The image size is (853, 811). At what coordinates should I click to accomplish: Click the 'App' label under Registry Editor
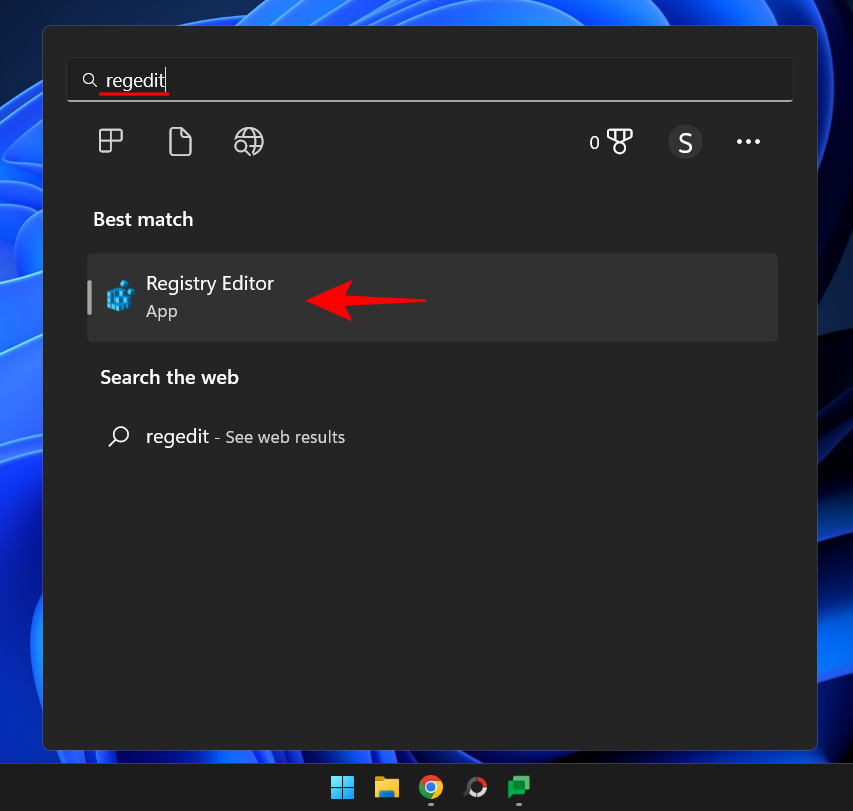click(161, 311)
